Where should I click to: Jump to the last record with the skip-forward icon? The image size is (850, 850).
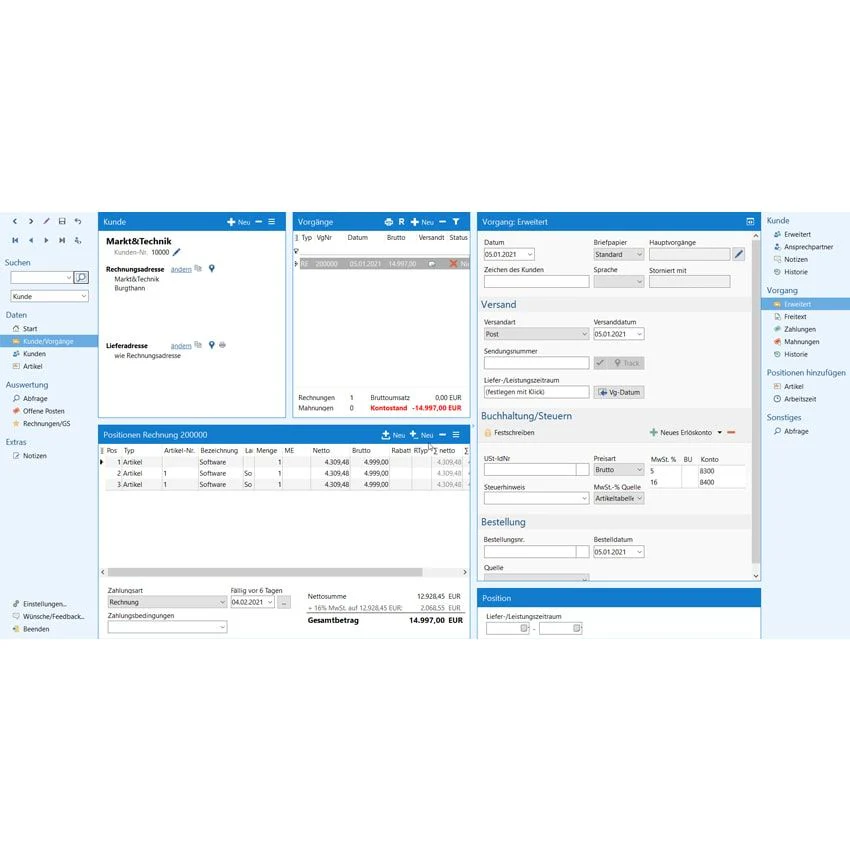pyautogui.click(x=62, y=240)
